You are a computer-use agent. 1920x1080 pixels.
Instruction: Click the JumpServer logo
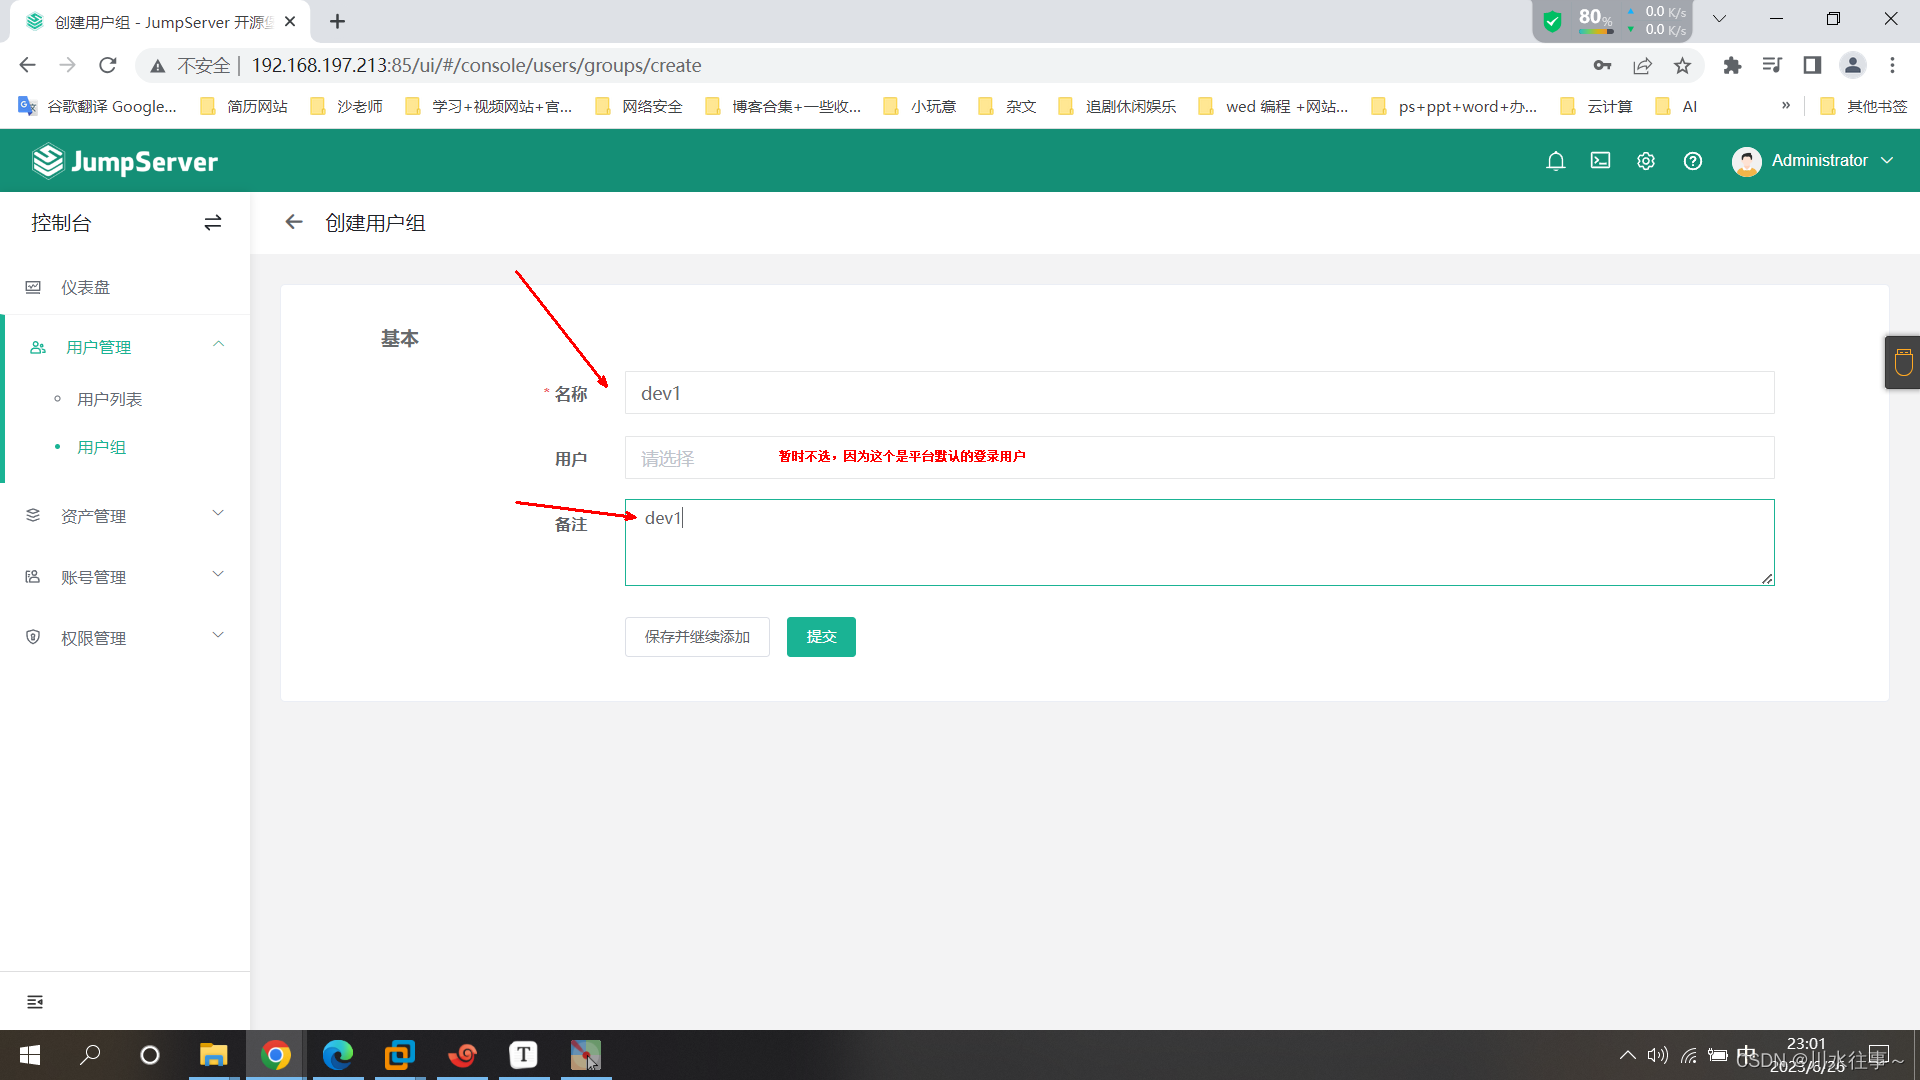(x=125, y=161)
